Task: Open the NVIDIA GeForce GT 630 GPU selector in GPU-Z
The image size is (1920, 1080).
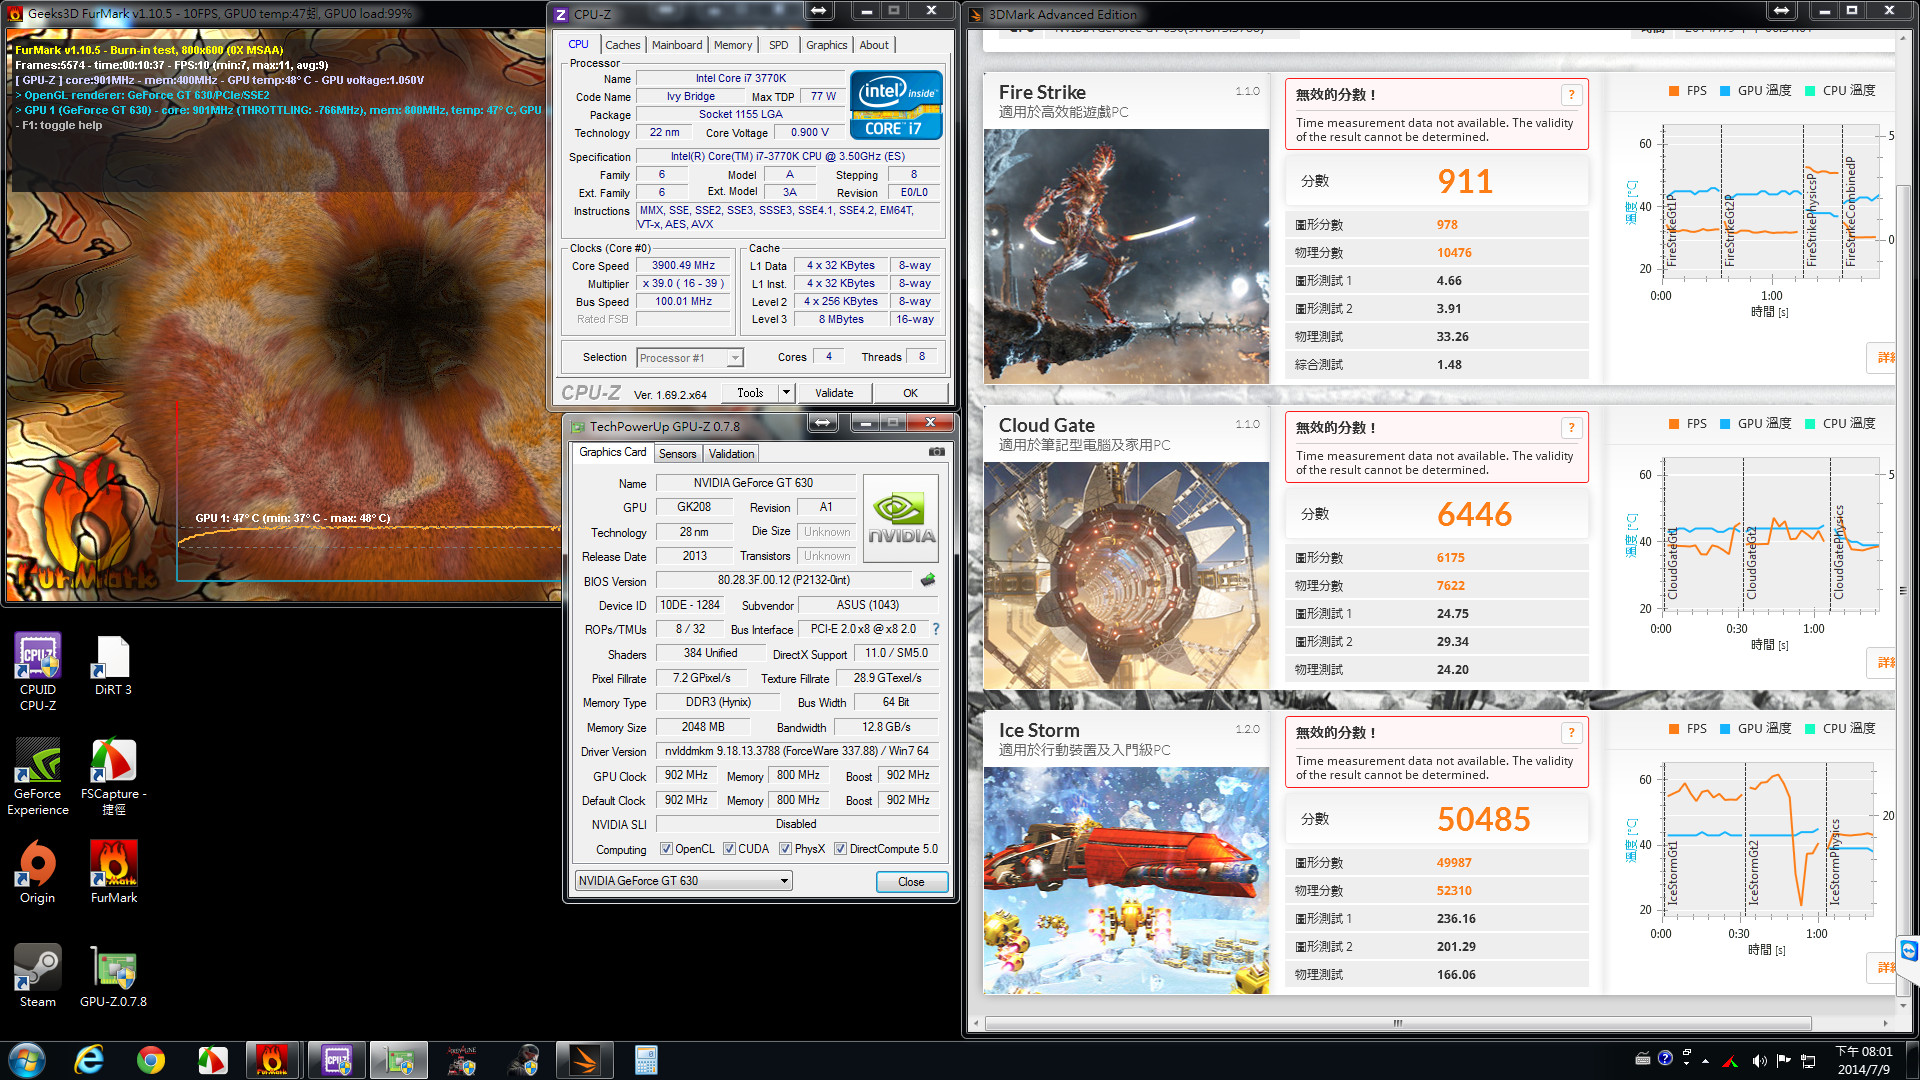Action: [x=683, y=881]
